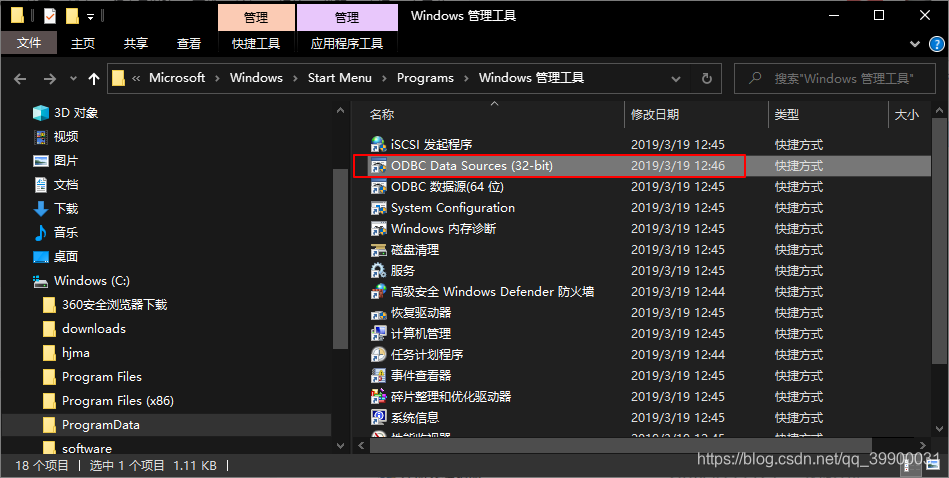Image resolution: width=949 pixels, height=478 pixels.
Task: Select 服务 gear icon
Action: (378, 270)
